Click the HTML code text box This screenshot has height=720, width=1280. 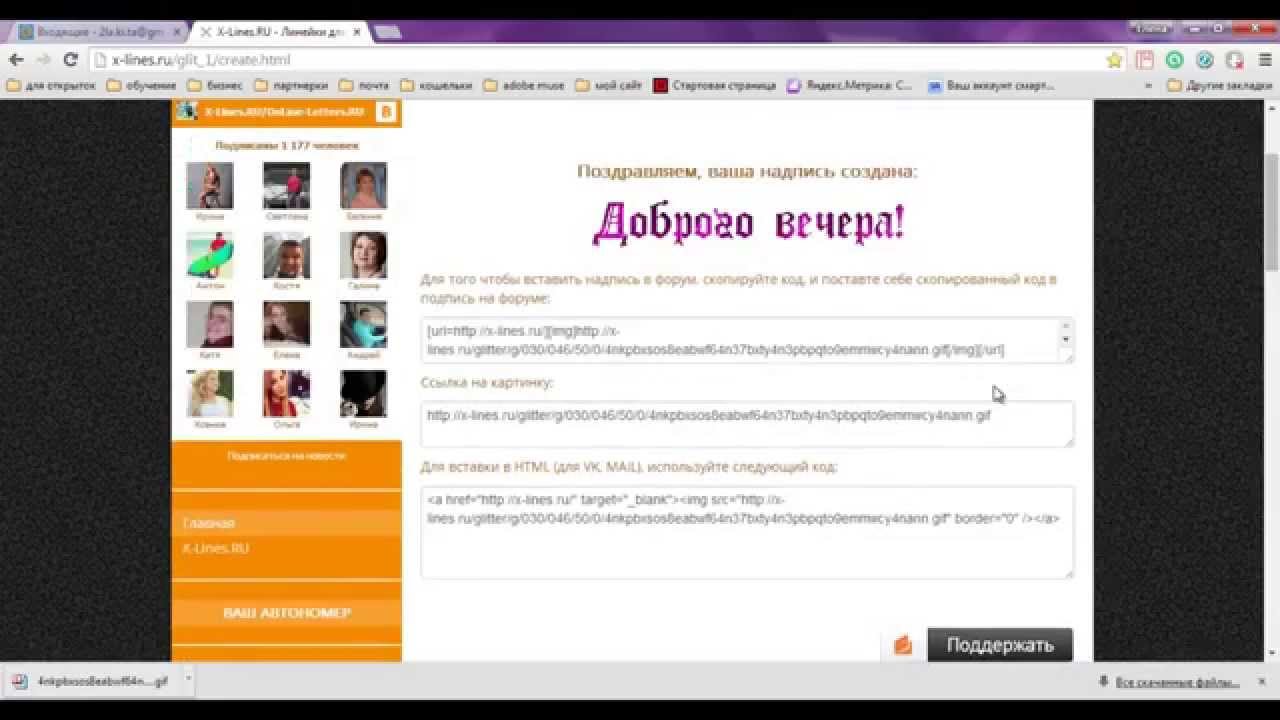click(x=747, y=532)
